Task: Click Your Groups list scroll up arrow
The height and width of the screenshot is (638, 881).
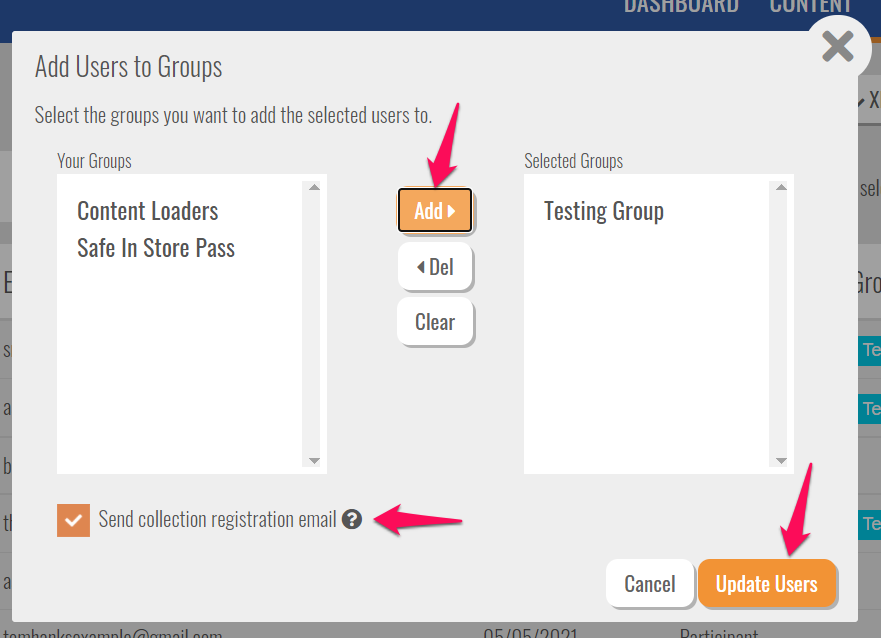Action: [x=314, y=187]
